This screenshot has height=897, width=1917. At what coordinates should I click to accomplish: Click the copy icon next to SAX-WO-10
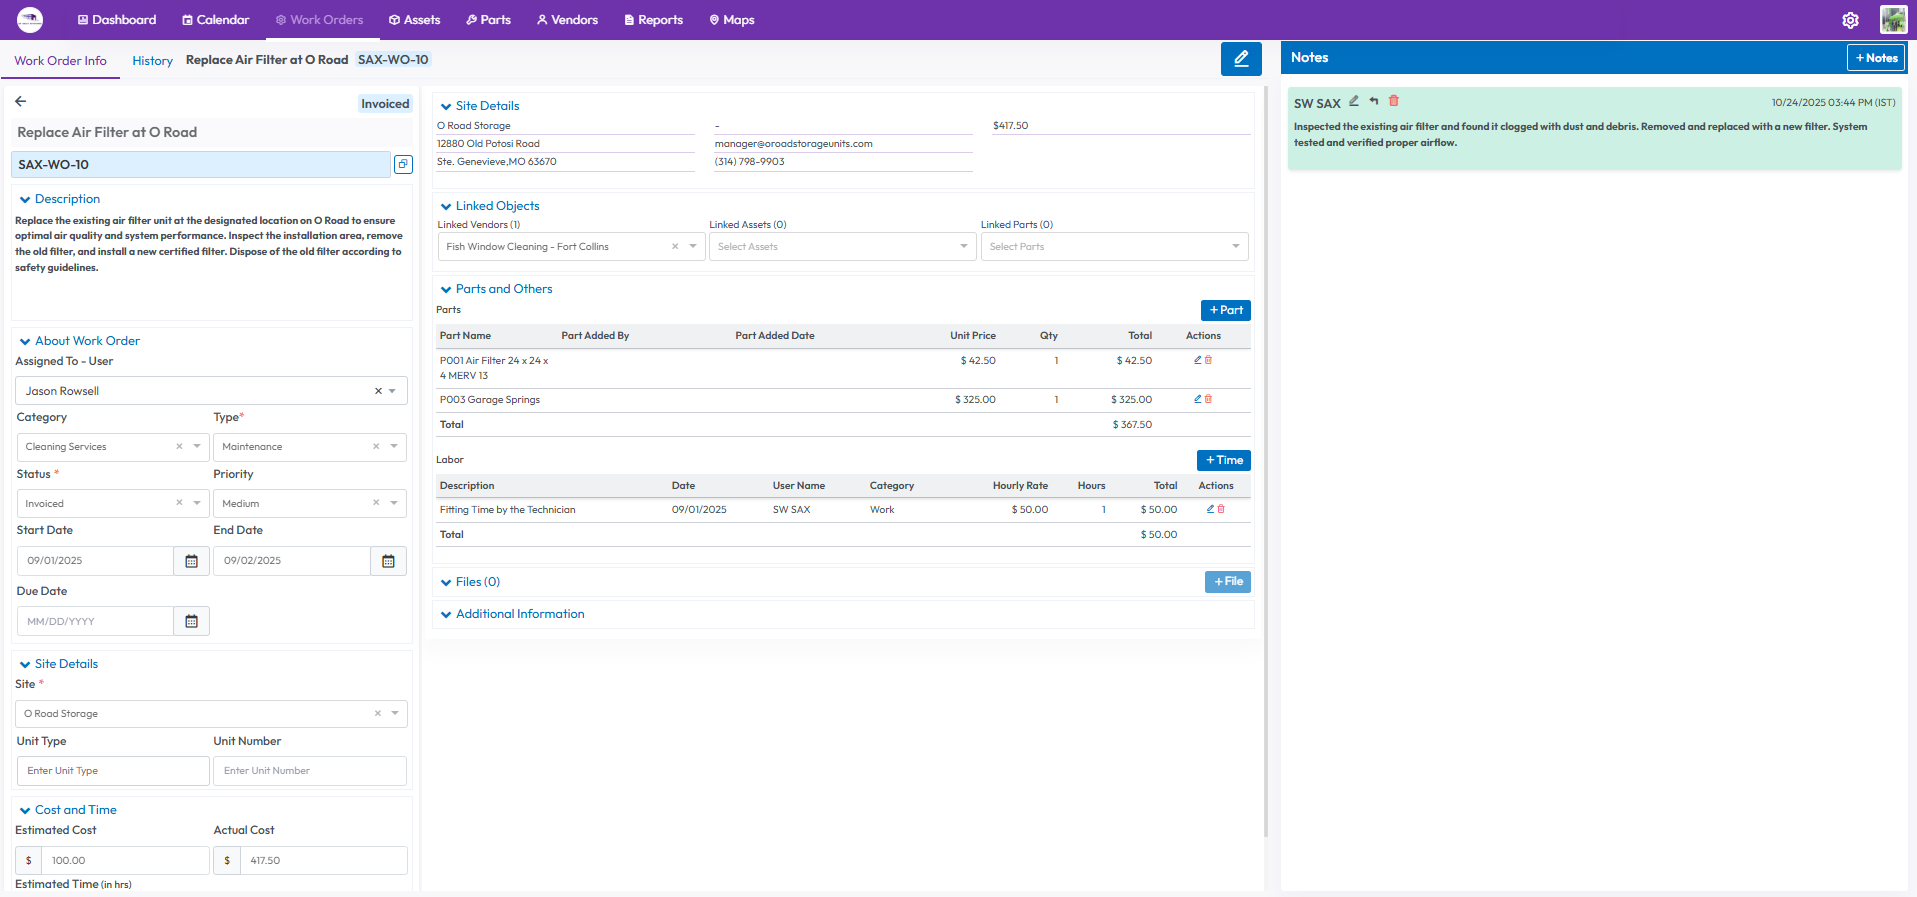tap(403, 164)
